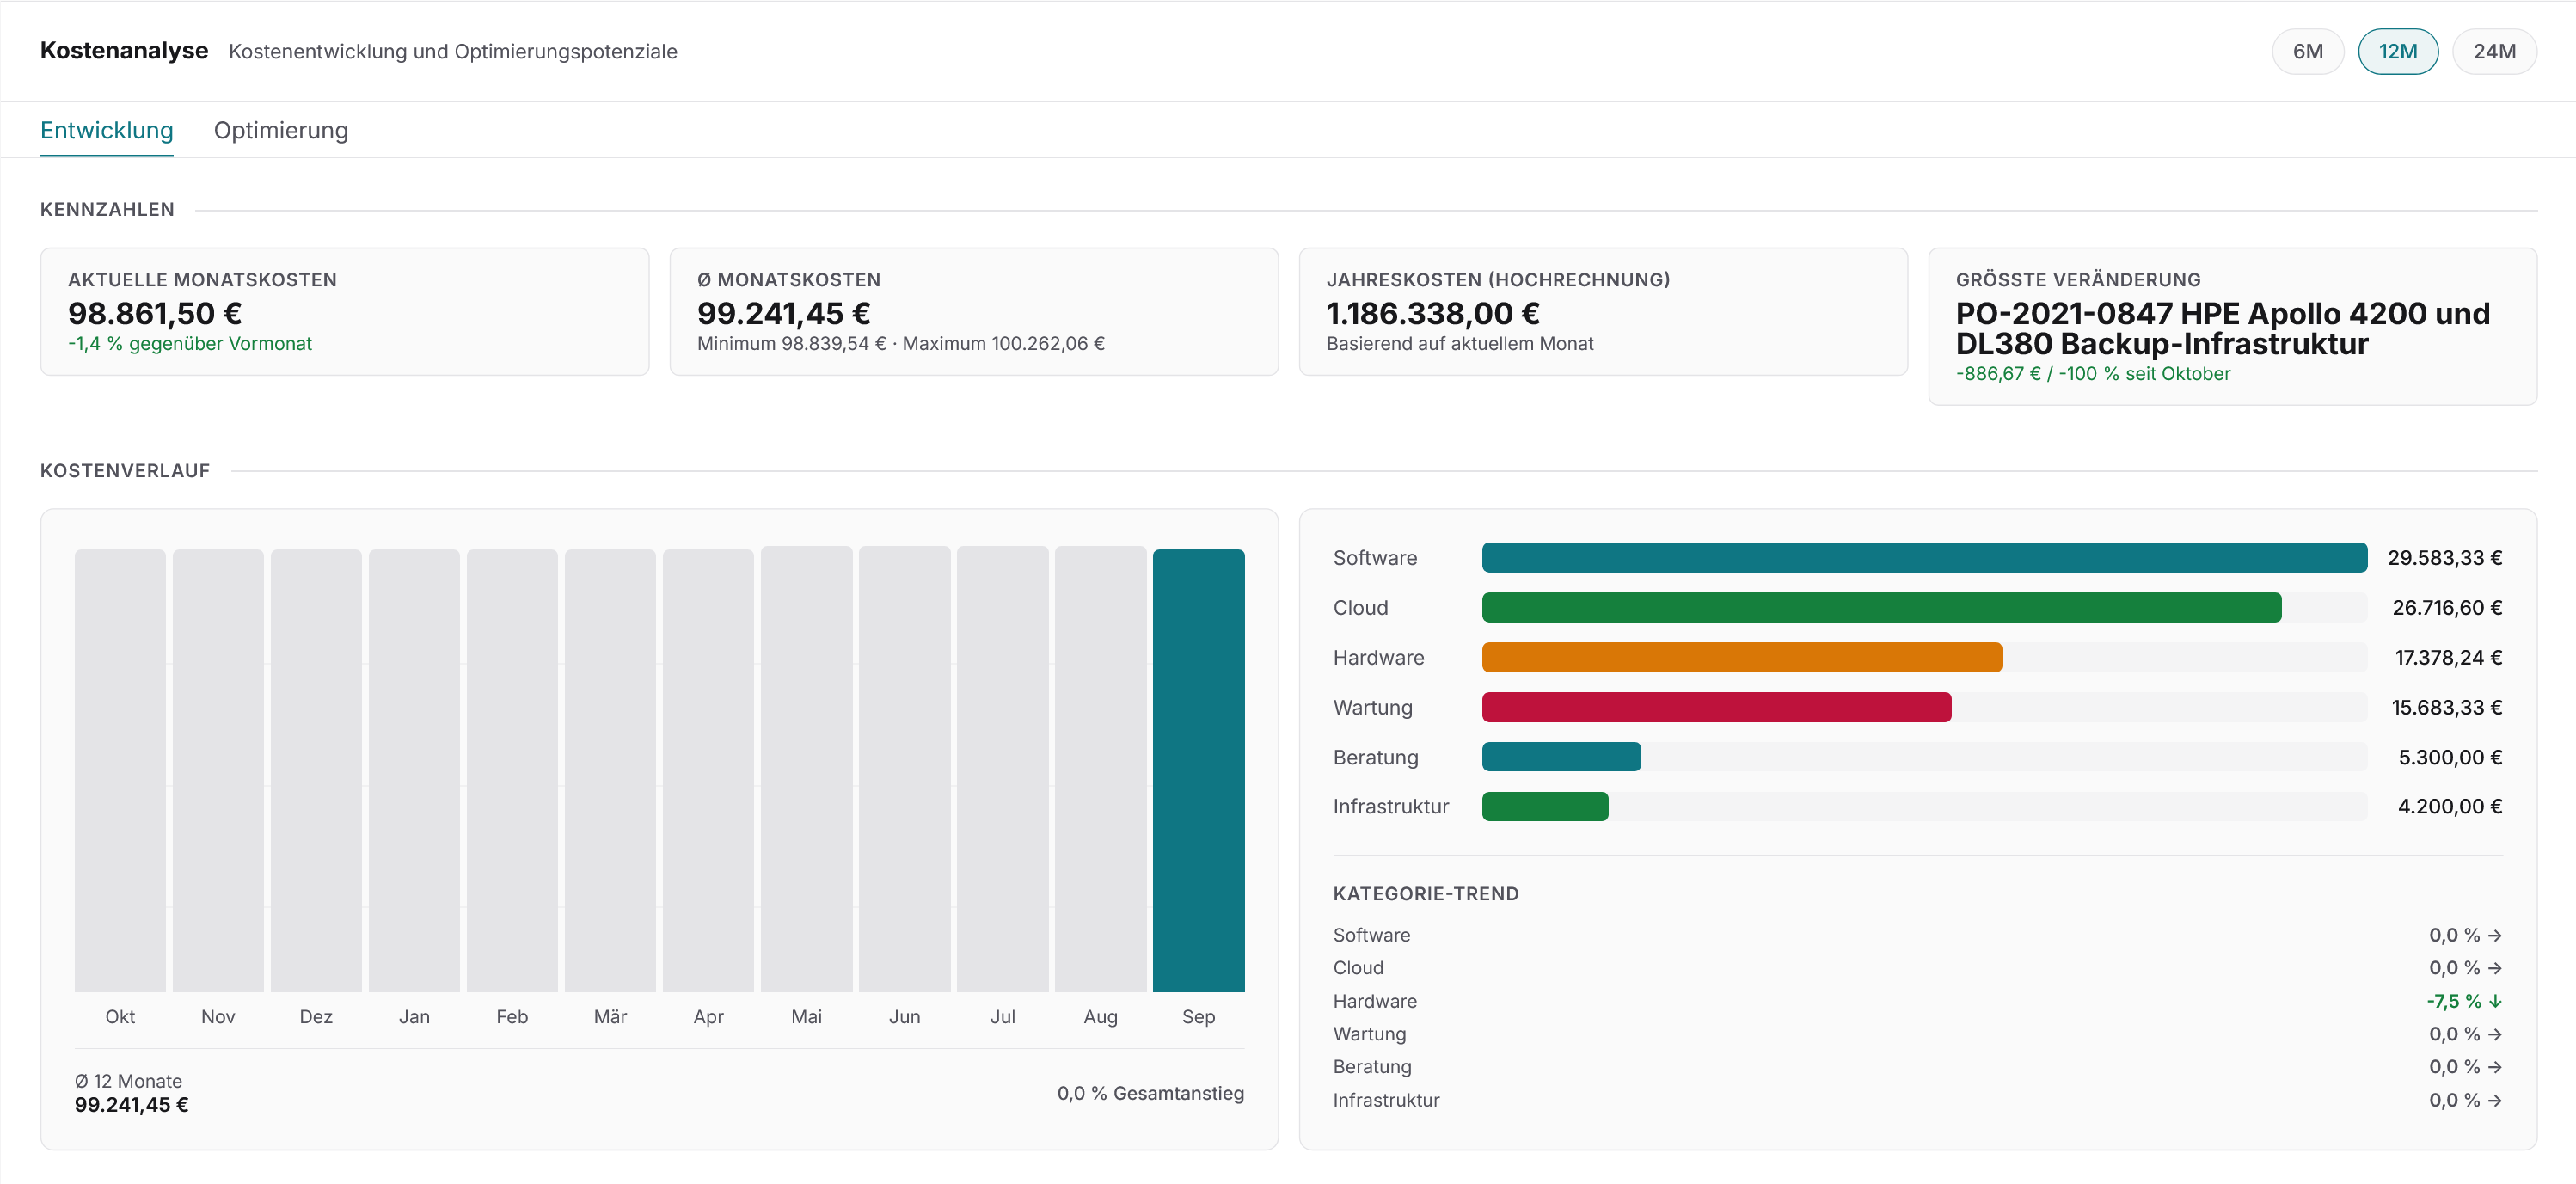Click the Infrastruktur amount 4.200,00 €
The height and width of the screenshot is (1184, 2576).
[2450, 806]
